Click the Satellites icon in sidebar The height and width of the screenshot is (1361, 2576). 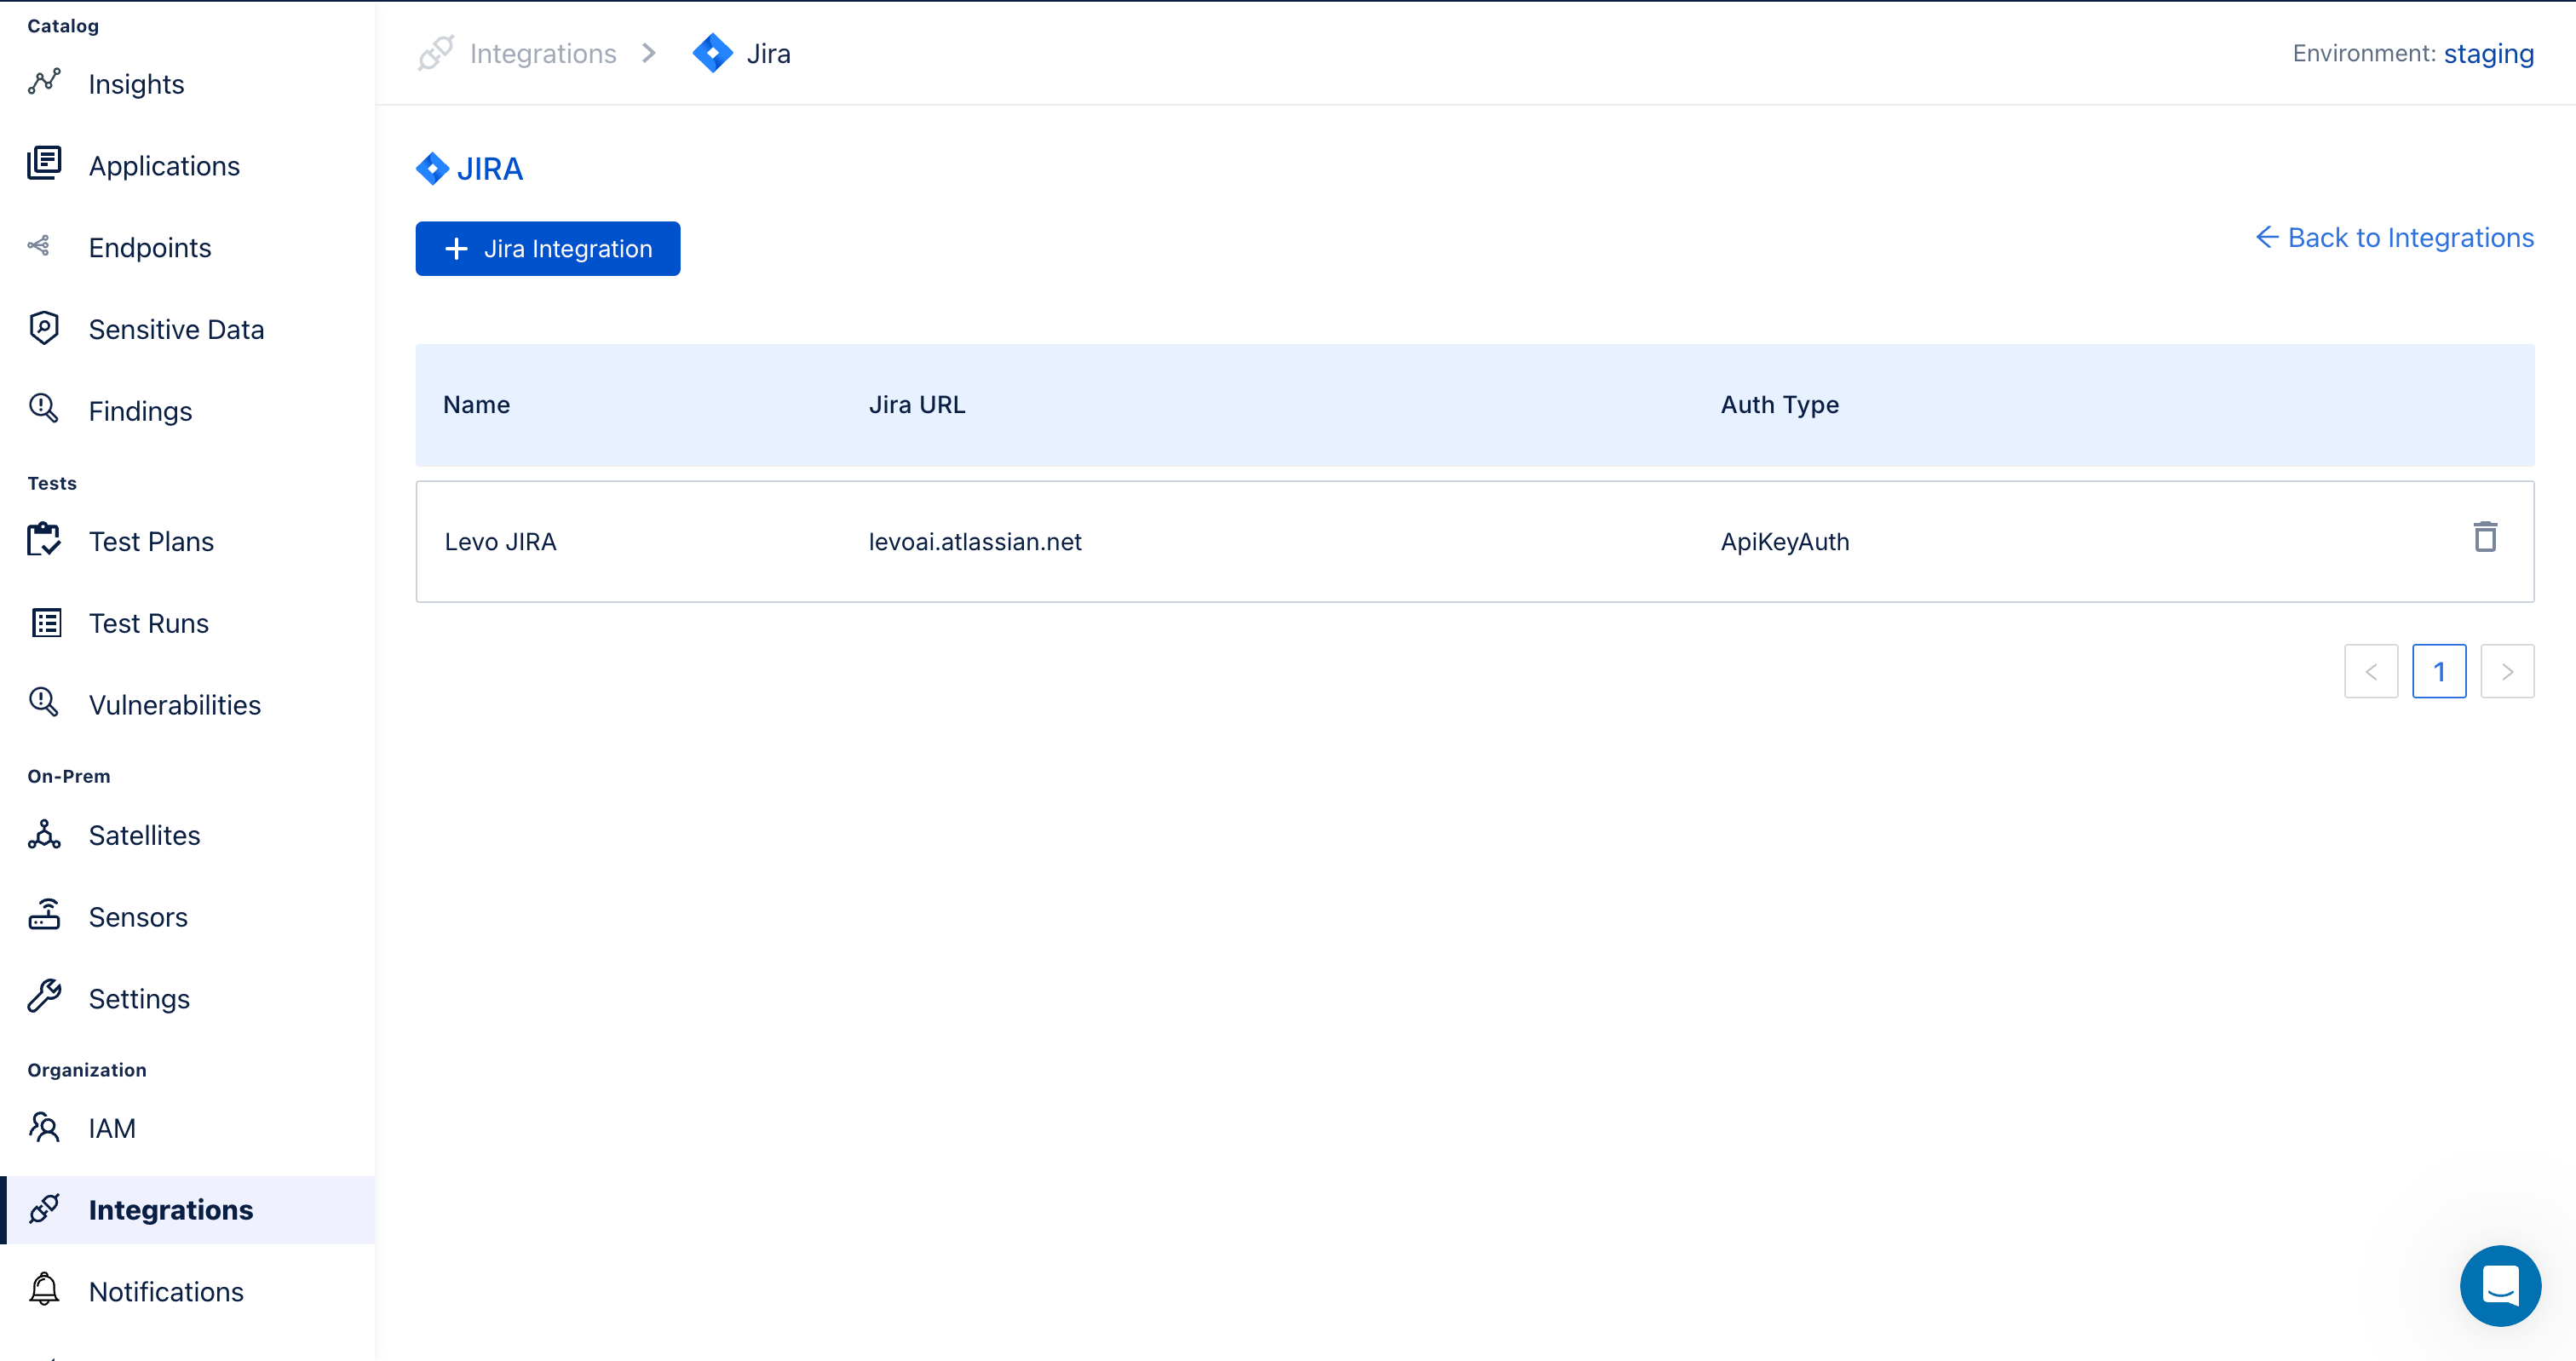pos(44,834)
